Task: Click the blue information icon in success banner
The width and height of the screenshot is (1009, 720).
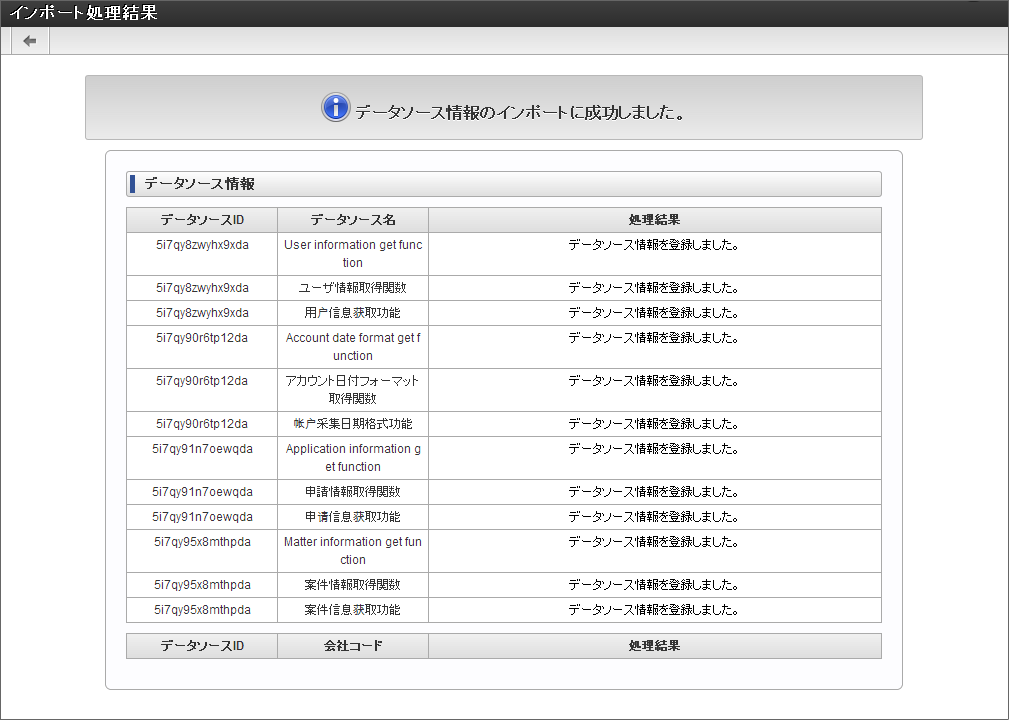Action: [335, 108]
